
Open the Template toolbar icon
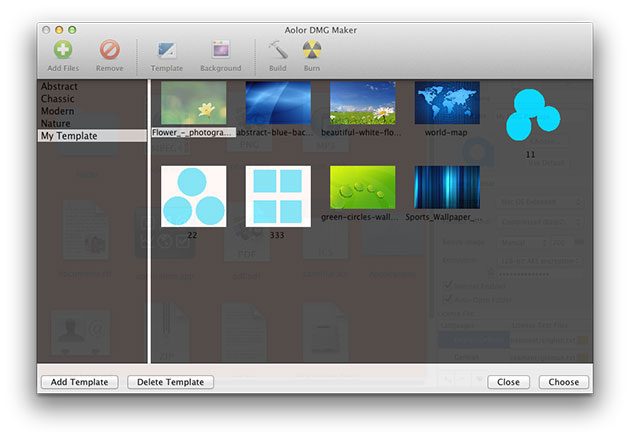167,50
